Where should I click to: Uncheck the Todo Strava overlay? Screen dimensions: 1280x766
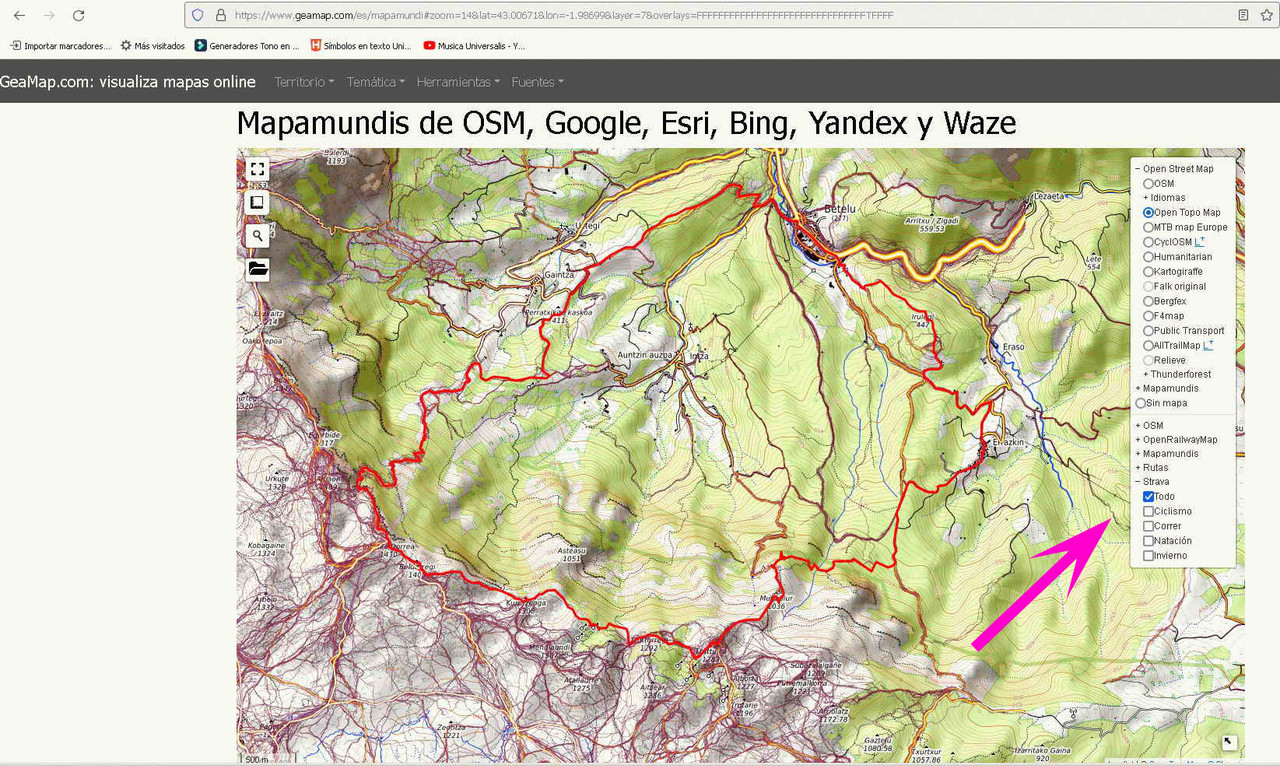click(1148, 496)
